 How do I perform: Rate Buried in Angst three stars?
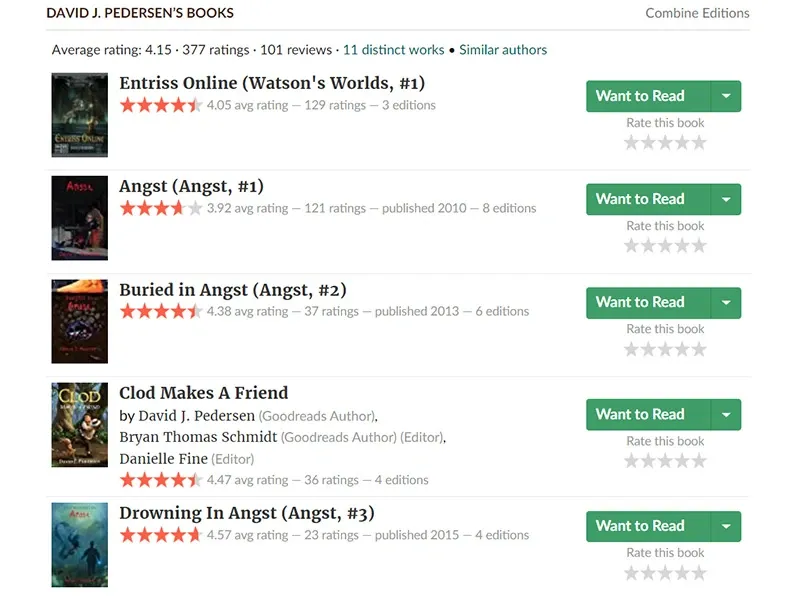[x=665, y=349]
